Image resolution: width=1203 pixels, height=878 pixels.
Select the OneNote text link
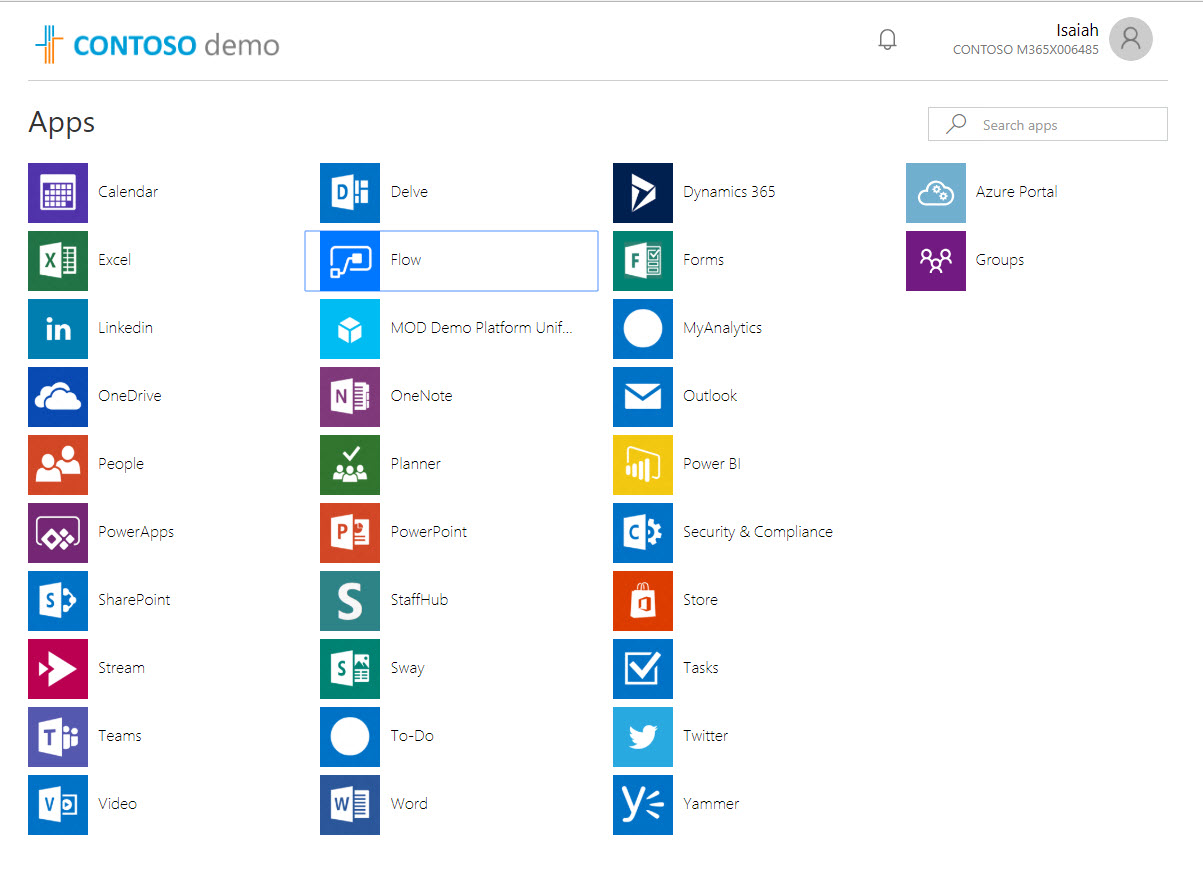[421, 396]
